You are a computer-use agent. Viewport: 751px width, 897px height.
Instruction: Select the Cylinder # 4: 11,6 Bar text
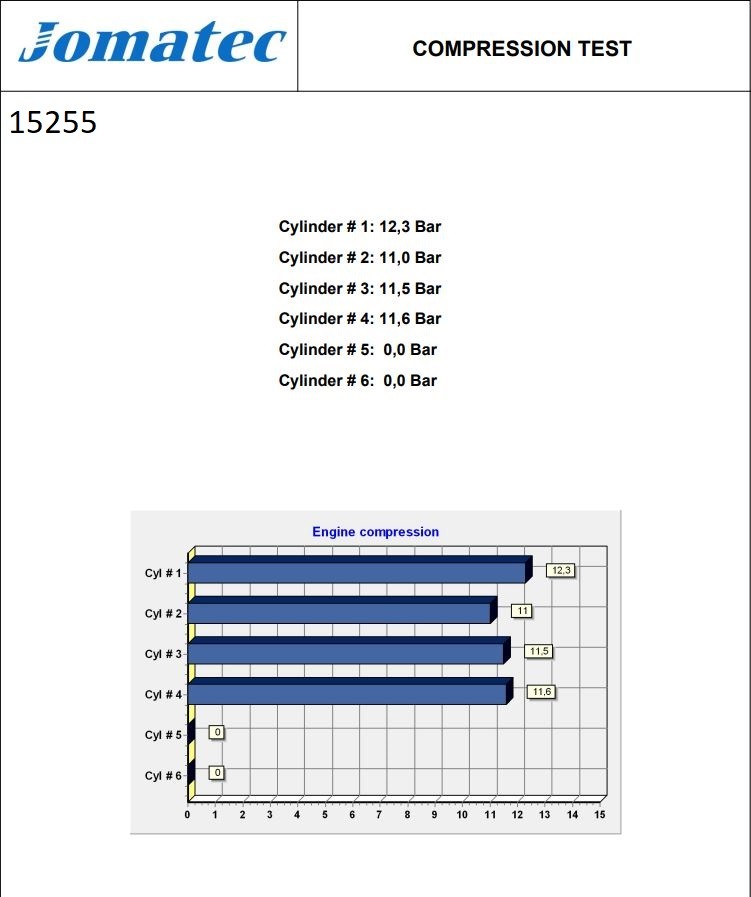(x=359, y=319)
